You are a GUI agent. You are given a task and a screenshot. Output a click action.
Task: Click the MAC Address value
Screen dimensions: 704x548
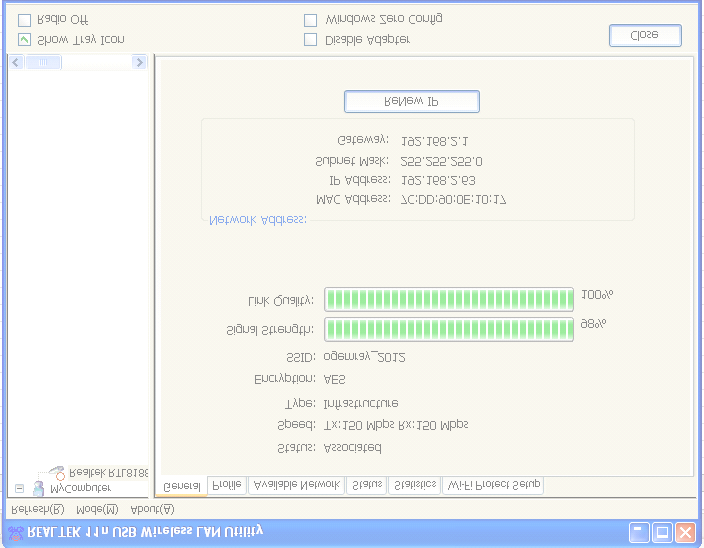point(453,200)
